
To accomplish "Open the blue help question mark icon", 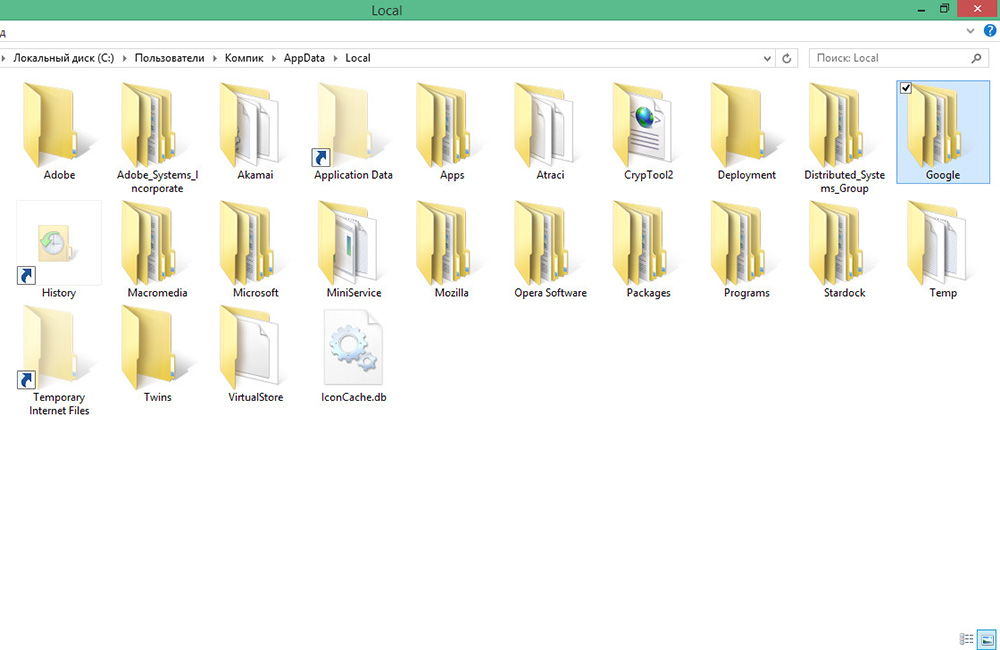I will pyautogui.click(x=990, y=30).
